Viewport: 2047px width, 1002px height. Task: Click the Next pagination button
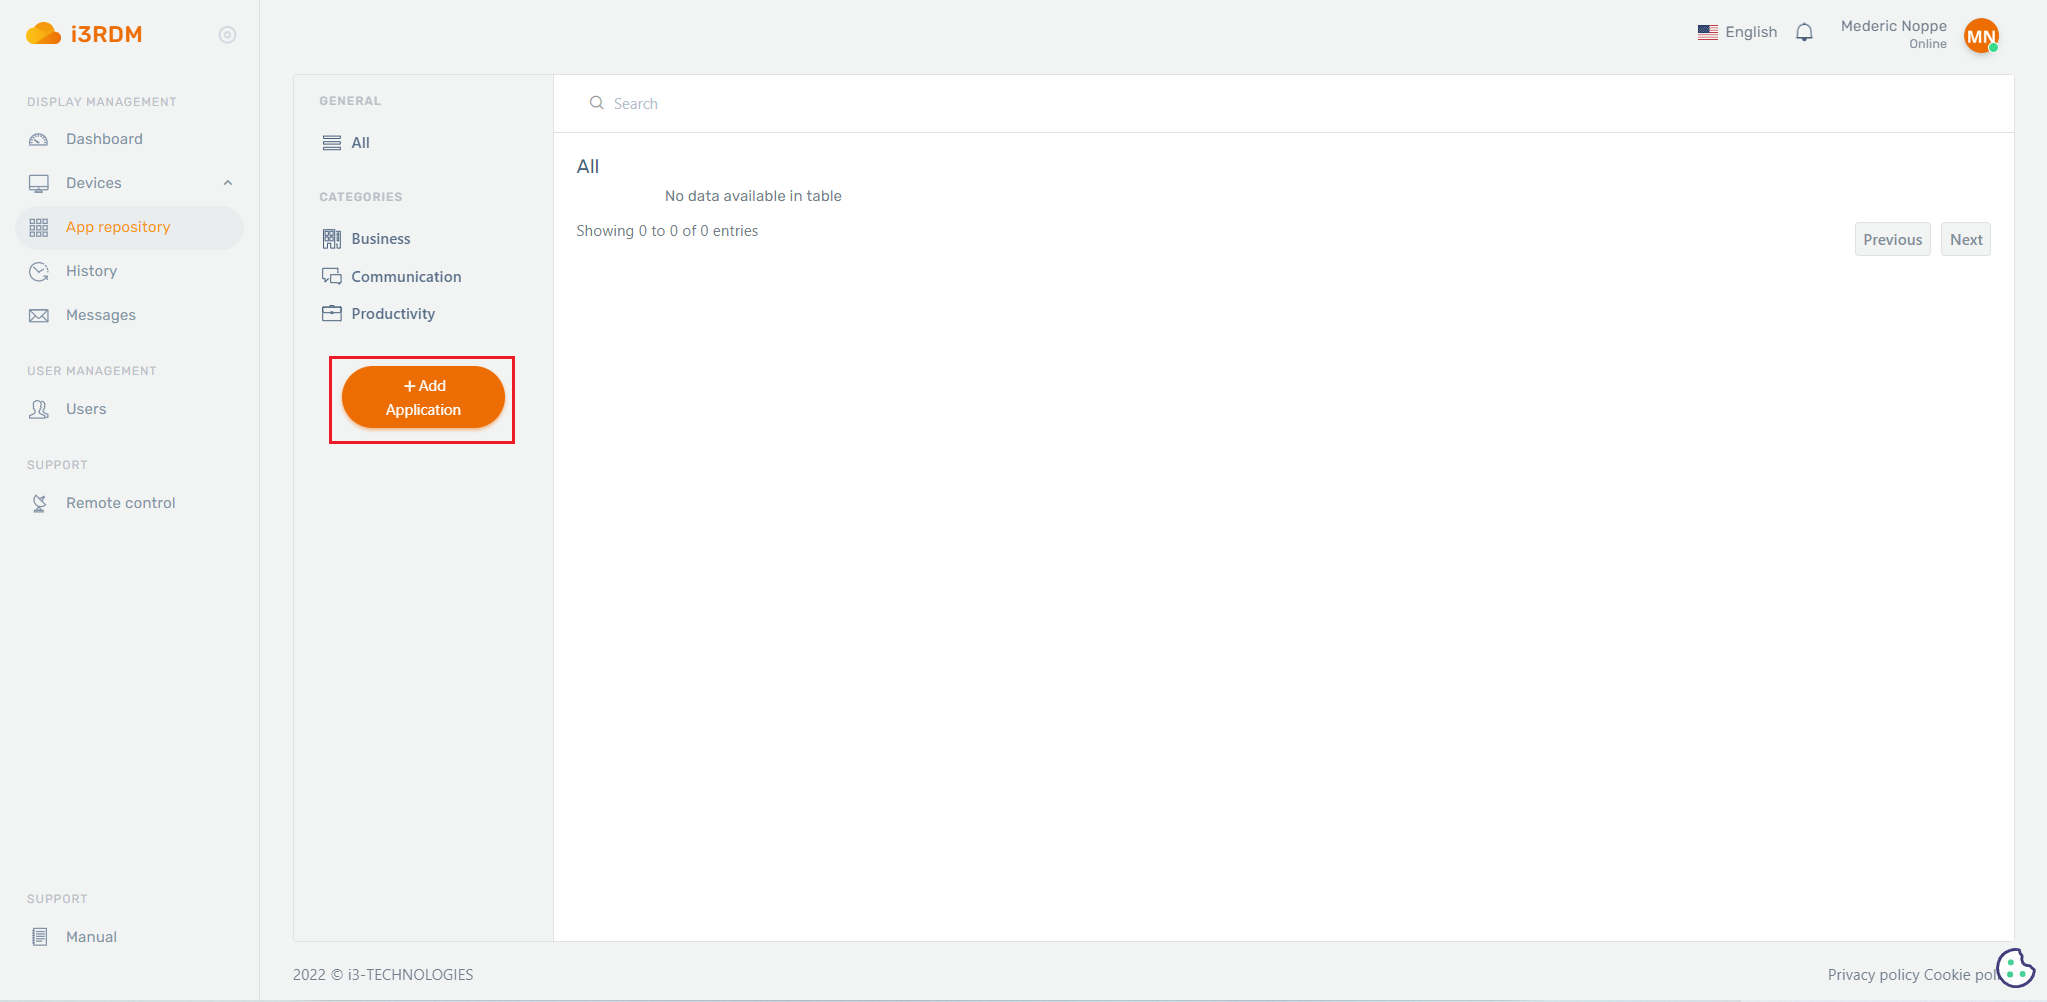tap(1965, 240)
